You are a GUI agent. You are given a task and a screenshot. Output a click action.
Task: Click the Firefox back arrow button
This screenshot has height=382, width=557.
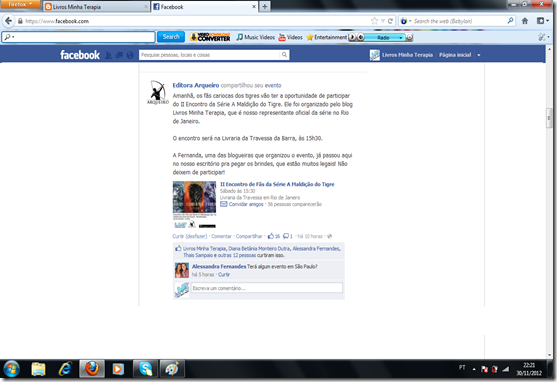9,21
